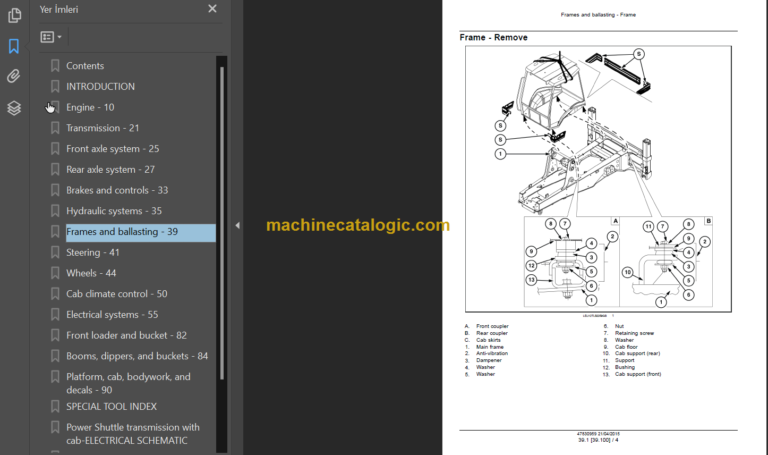Jump to Transmission - 21 bookmark
This screenshot has height=455, width=768.
102,128
